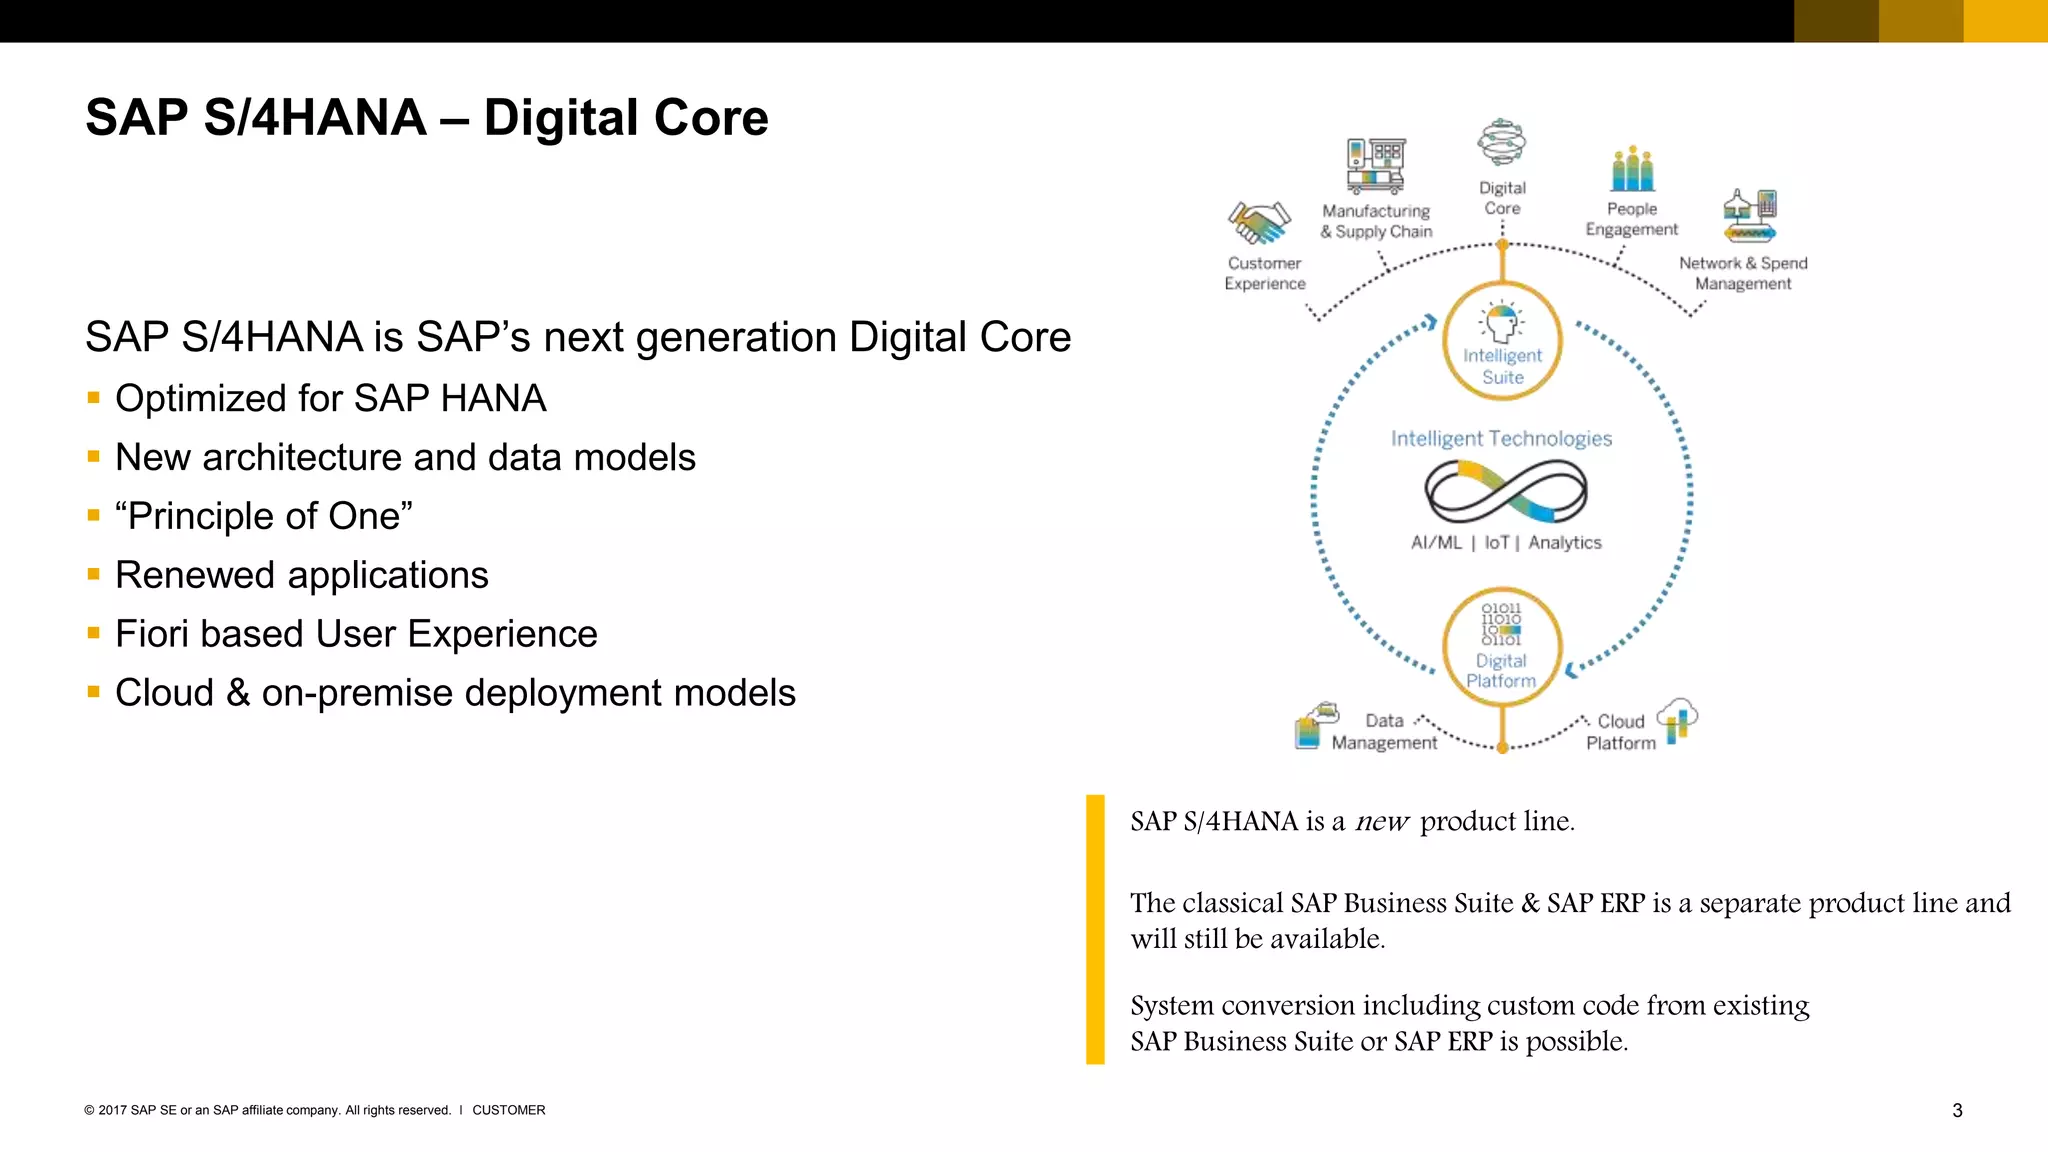Viewport: 2048px width, 1152px height.
Task: Click the Intelligent Suite head icon
Action: 1501,322
